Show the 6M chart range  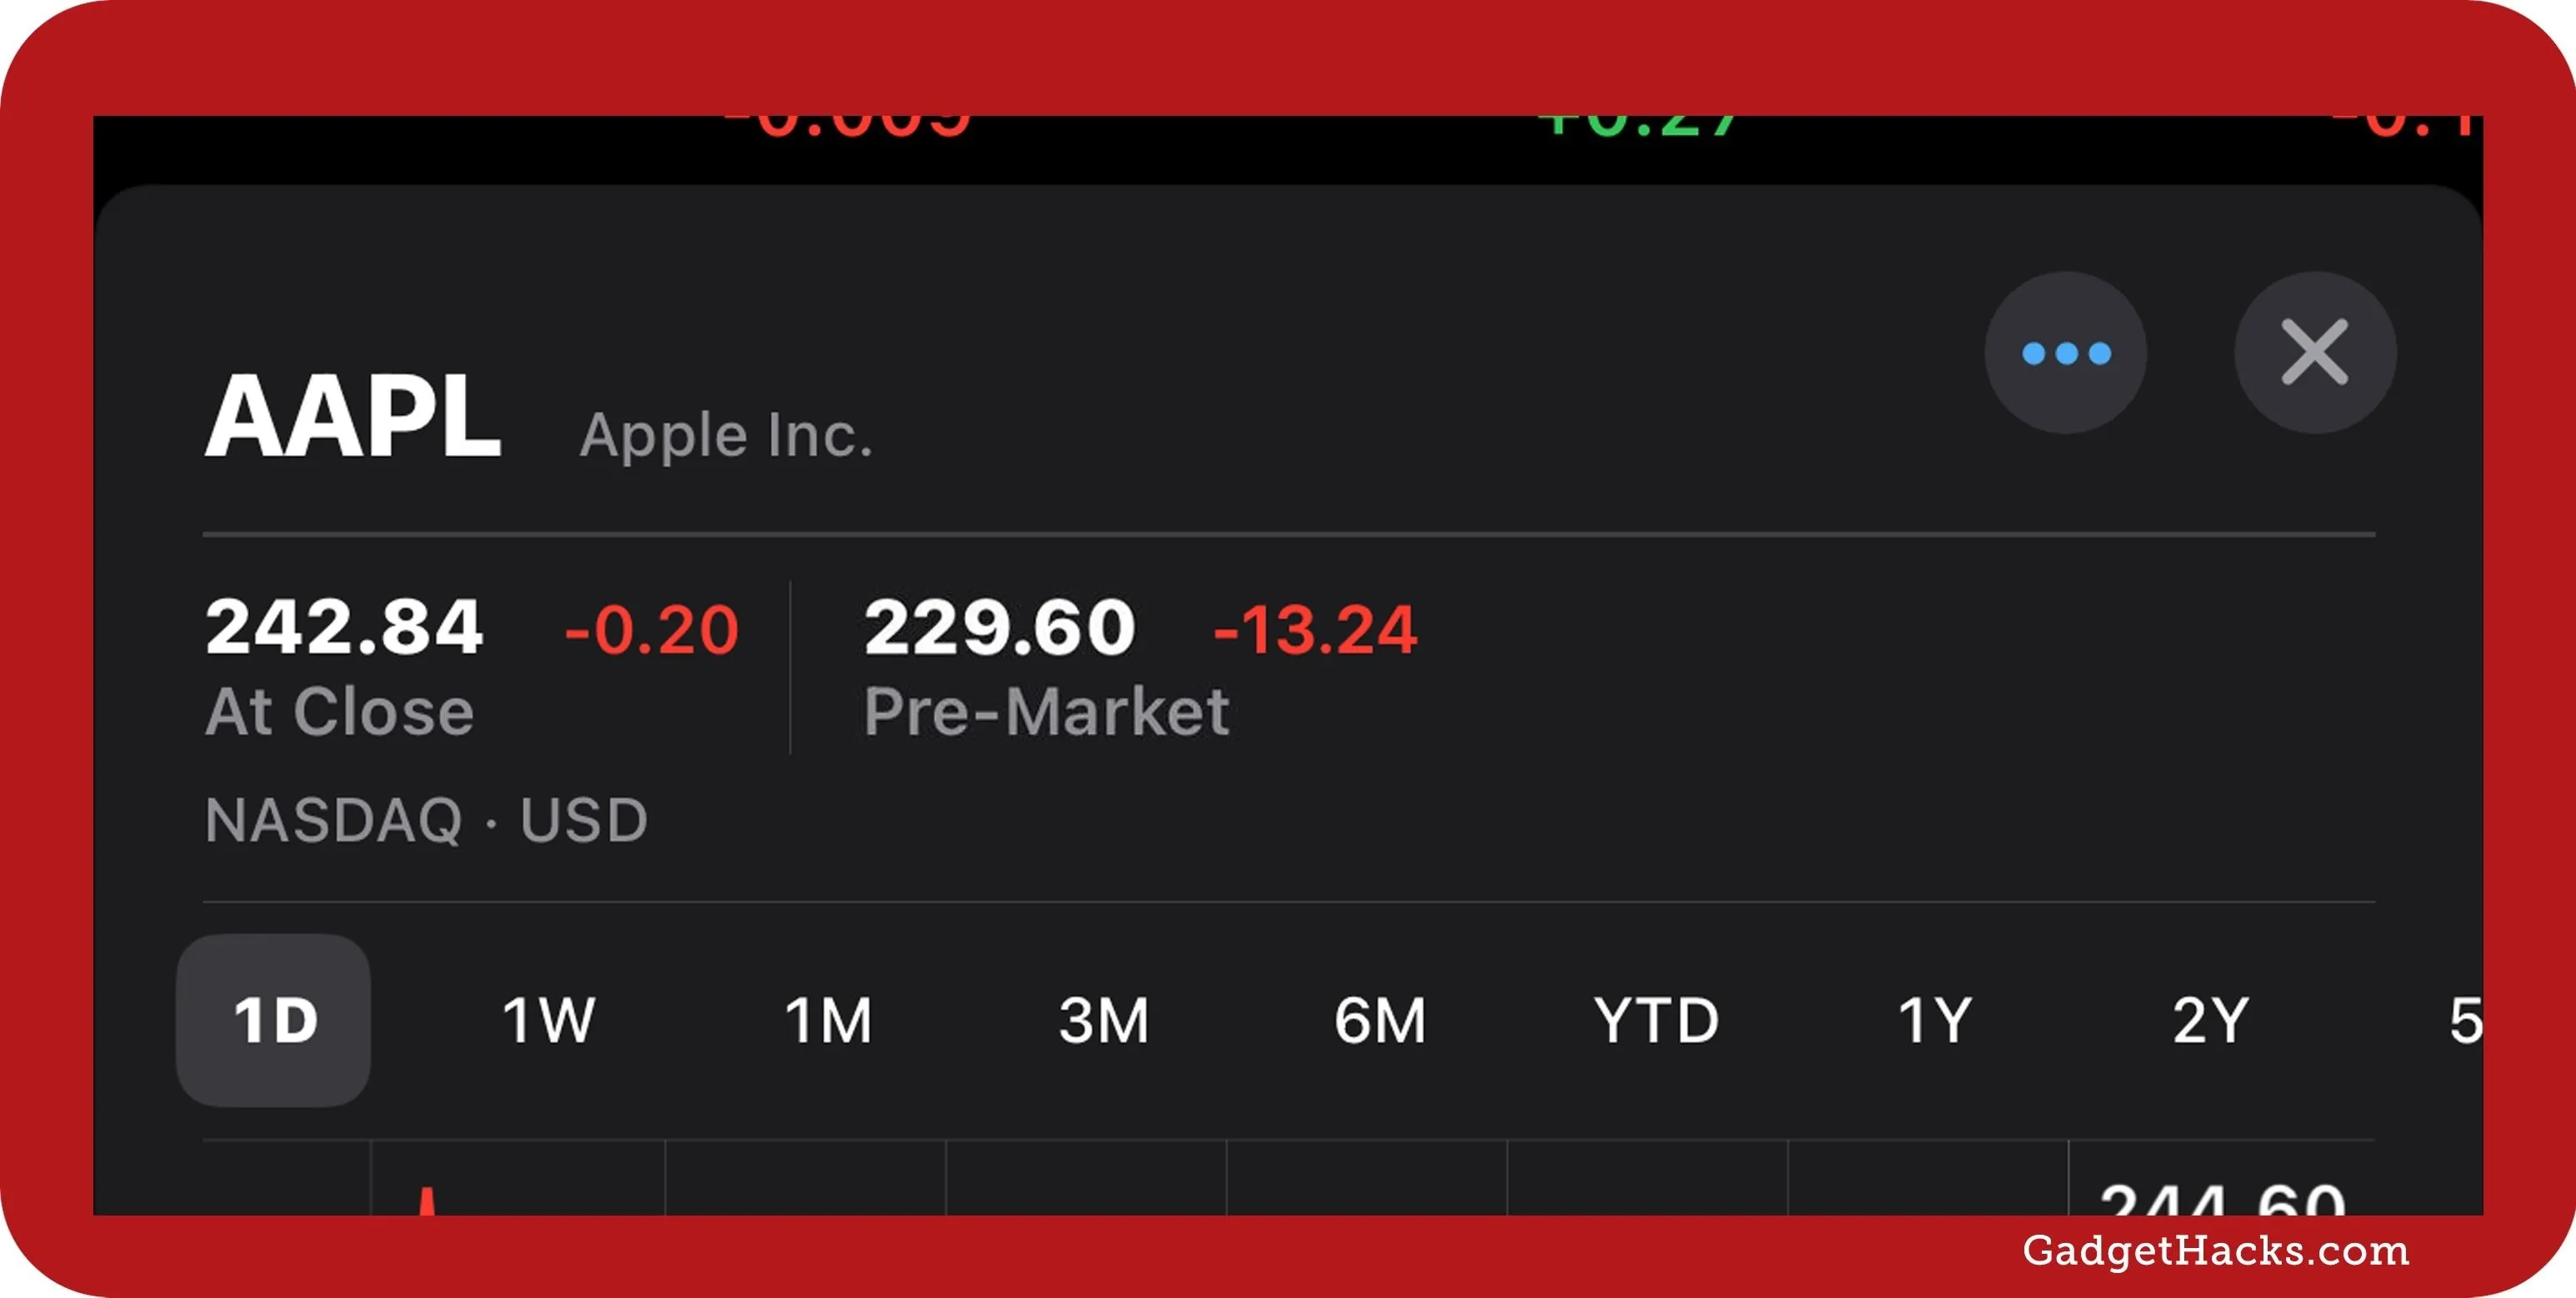(1380, 1020)
